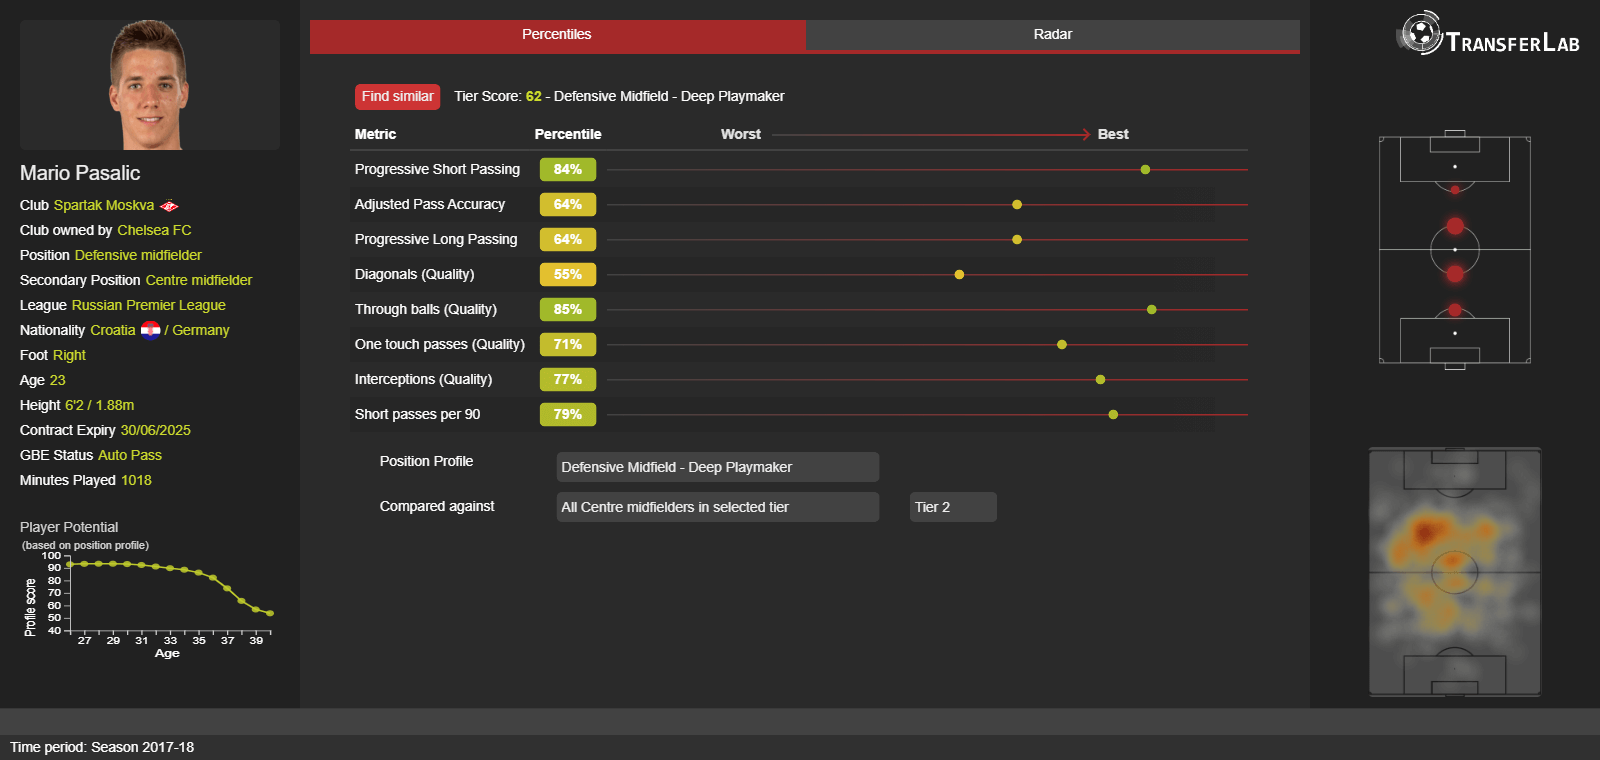
Task: Click the Progressive Short Passing metric label
Action: pyautogui.click(x=437, y=169)
